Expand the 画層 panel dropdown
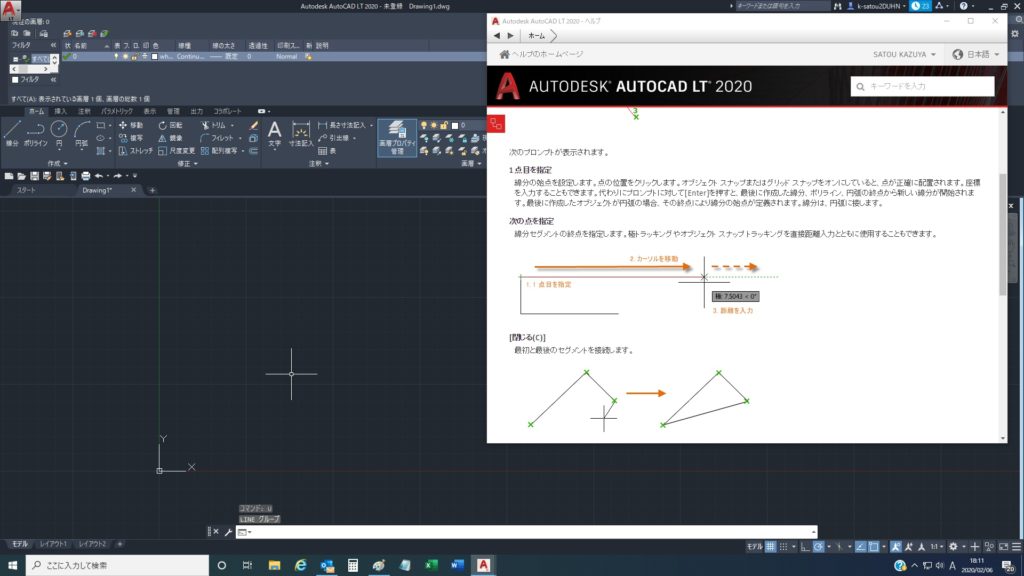 point(472,163)
